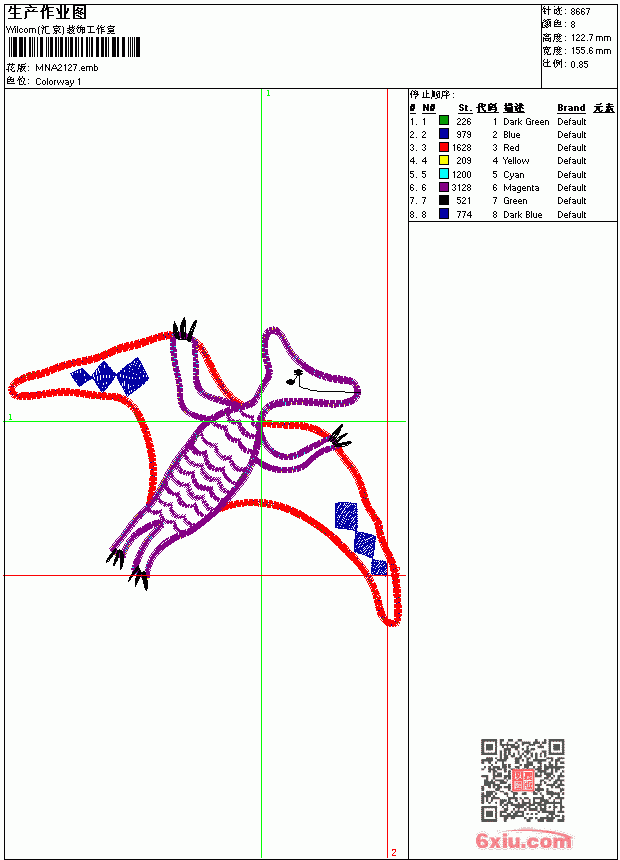Select the Red thread swatch in the stop sequence
Image resolution: width=620 pixels, height=860 pixels.
(444, 147)
